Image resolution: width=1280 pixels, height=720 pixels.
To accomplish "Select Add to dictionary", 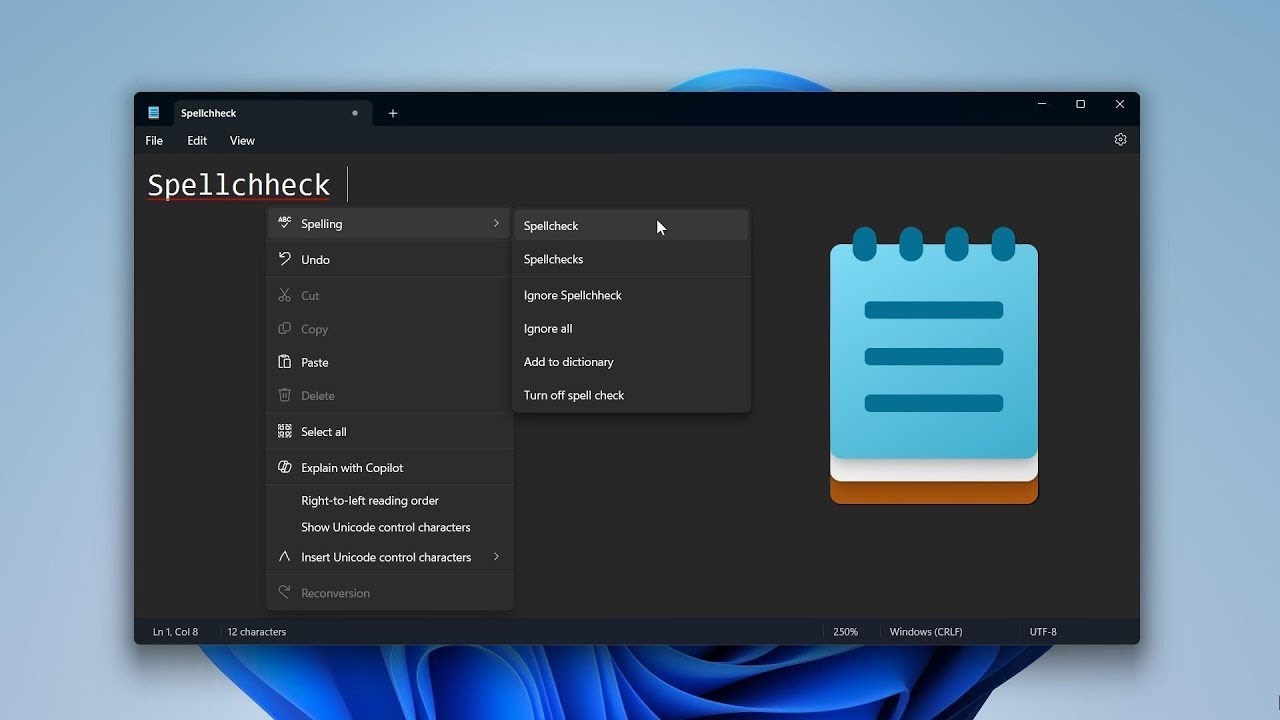I will point(631,362).
